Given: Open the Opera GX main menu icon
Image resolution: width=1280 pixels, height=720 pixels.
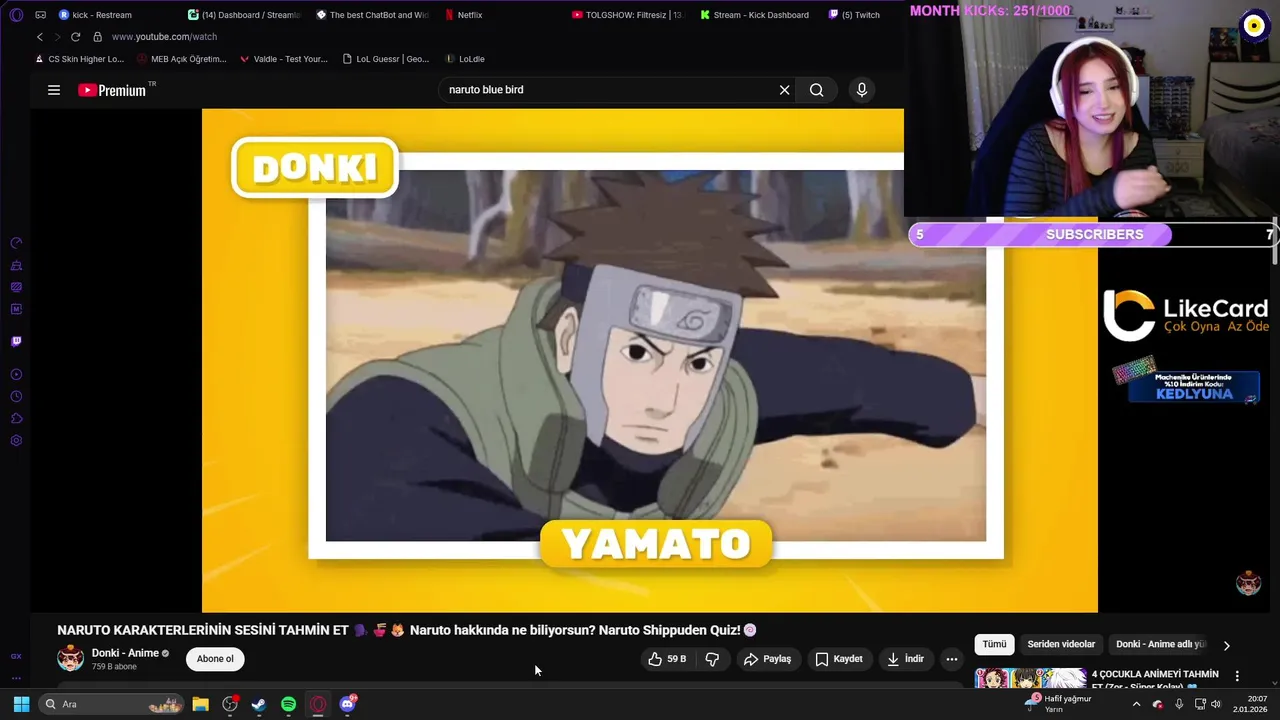Looking at the screenshot, I should coord(16,15).
